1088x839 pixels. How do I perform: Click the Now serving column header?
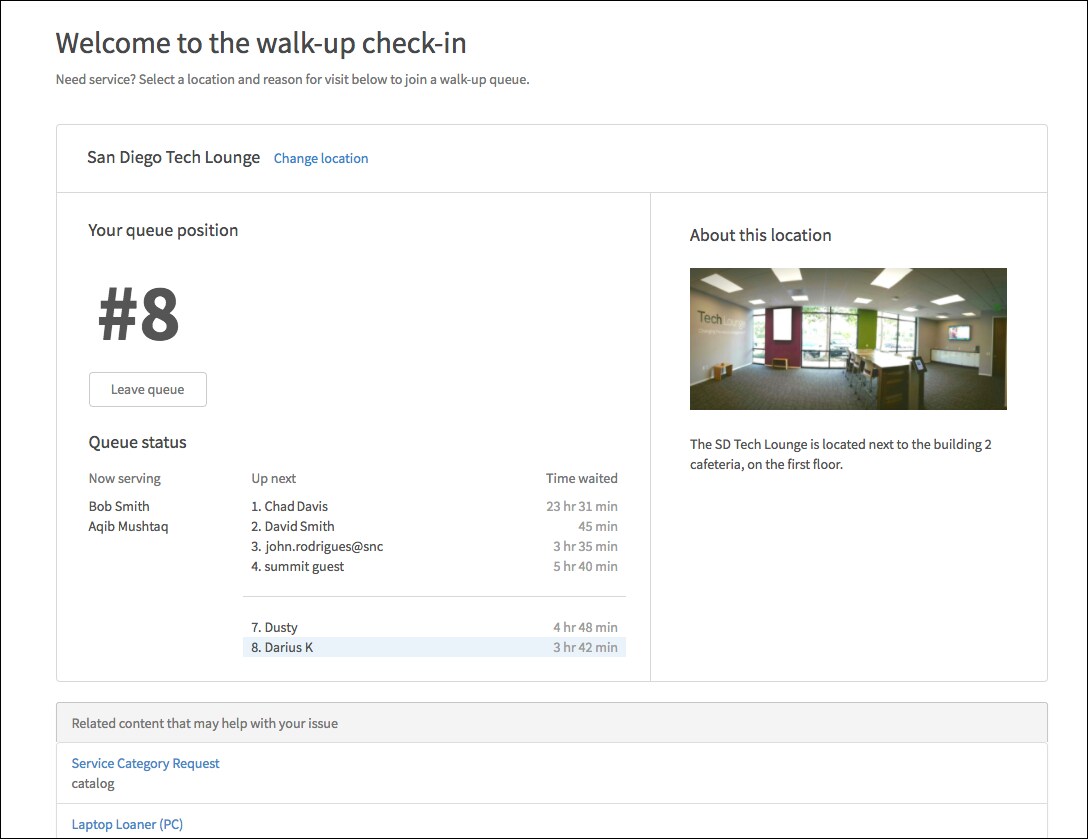[124, 479]
